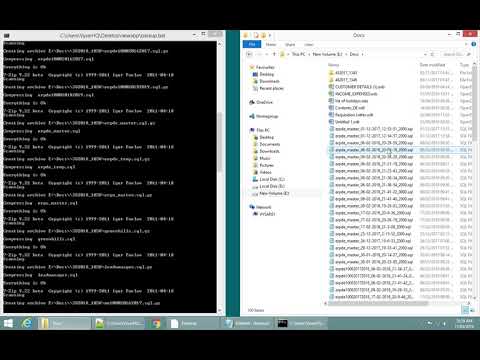The height and width of the screenshot is (360, 480).
Task: Switch to File Explorer taskbar button
Action: click(64, 323)
